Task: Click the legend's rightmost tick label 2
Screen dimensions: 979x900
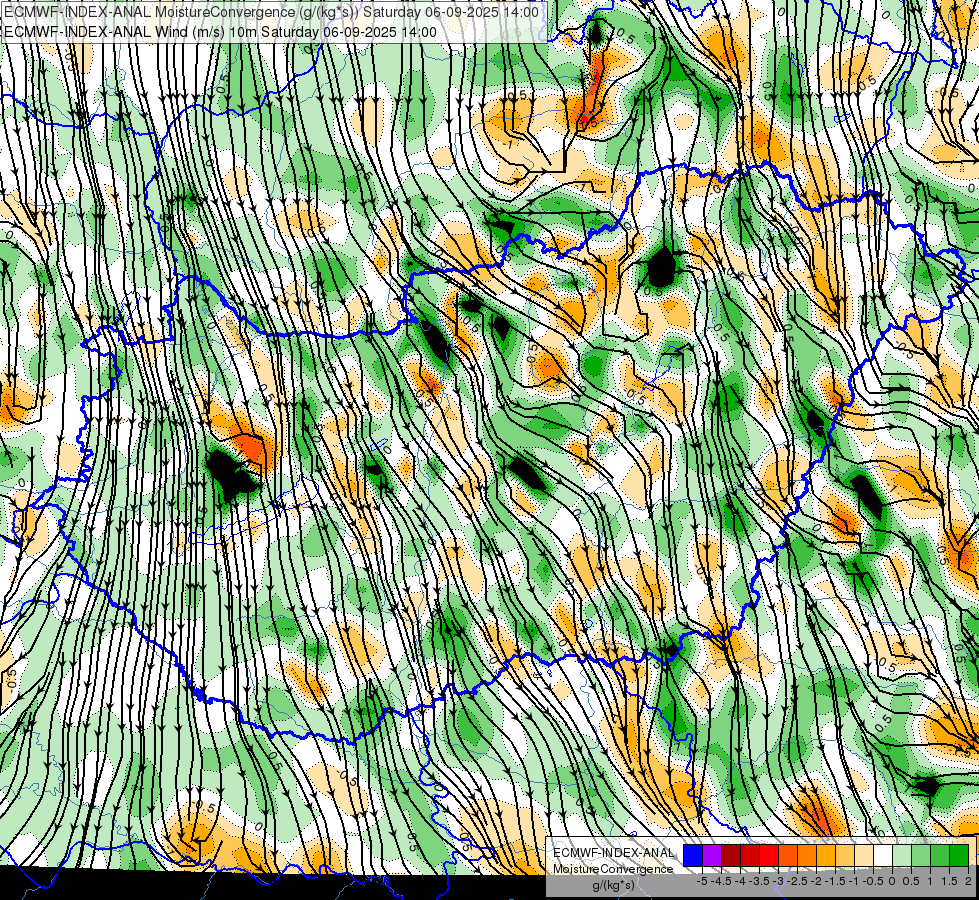Action: pyautogui.click(x=968, y=881)
